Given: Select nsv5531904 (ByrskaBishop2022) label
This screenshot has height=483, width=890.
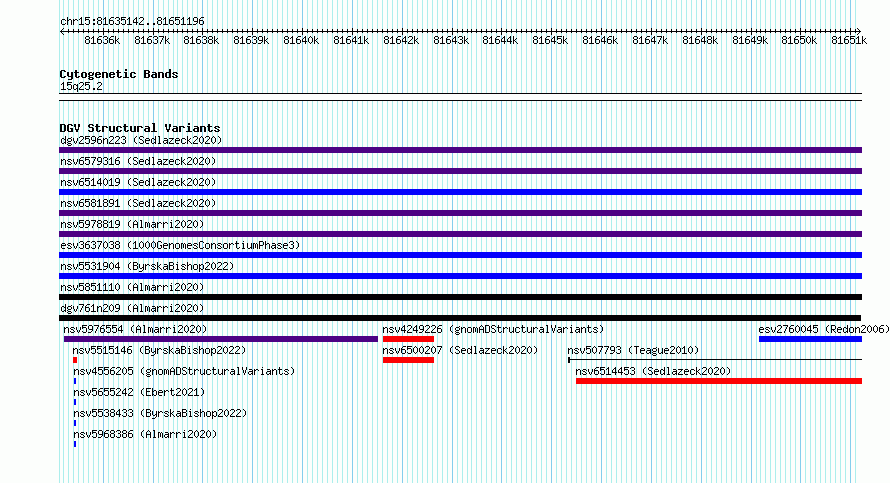Looking at the screenshot, I should pyautogui.click(x=147, y=266).
